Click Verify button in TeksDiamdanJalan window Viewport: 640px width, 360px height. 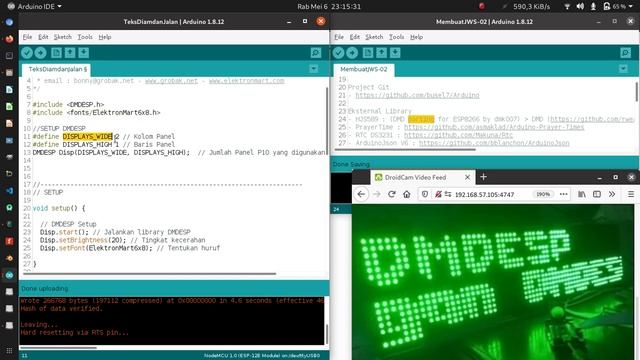point(27,53)
